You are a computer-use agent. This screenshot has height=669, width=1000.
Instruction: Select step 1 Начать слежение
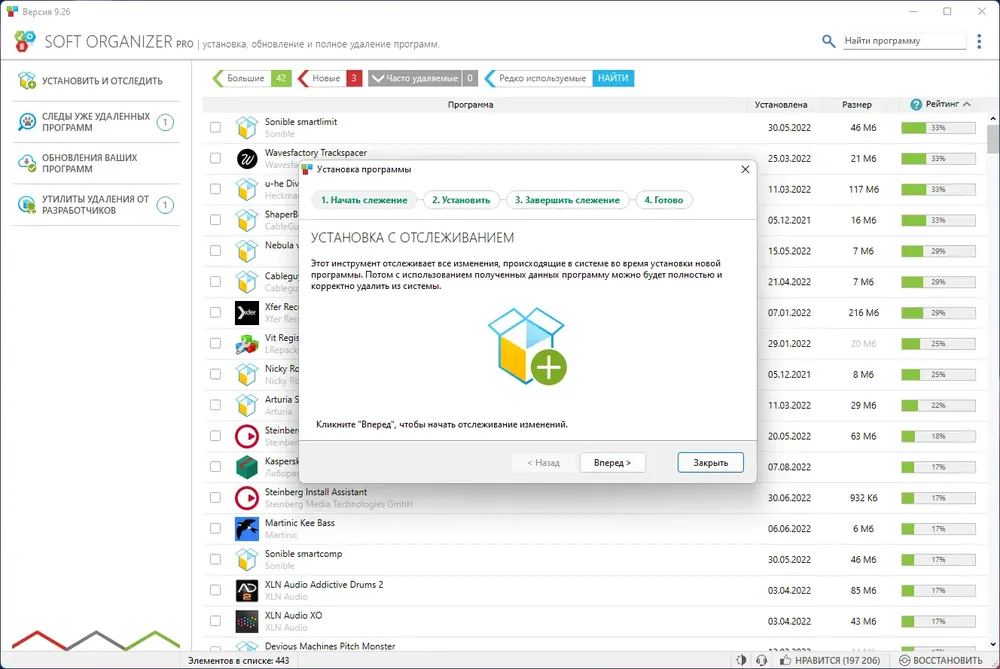(x=364, y=200)
